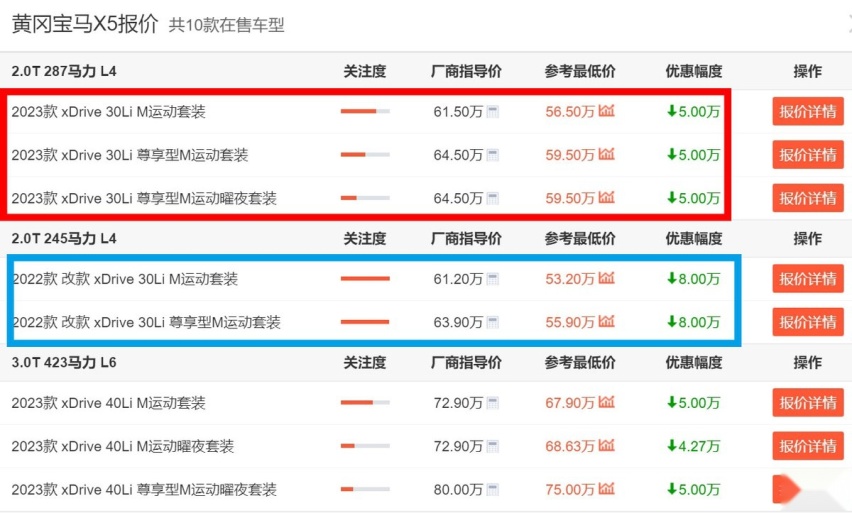The height and width of the screenshot is (513, 852).
Task: Open 2023款 xDrive 40Li M运动套装 link
Action: pos(109,403)
